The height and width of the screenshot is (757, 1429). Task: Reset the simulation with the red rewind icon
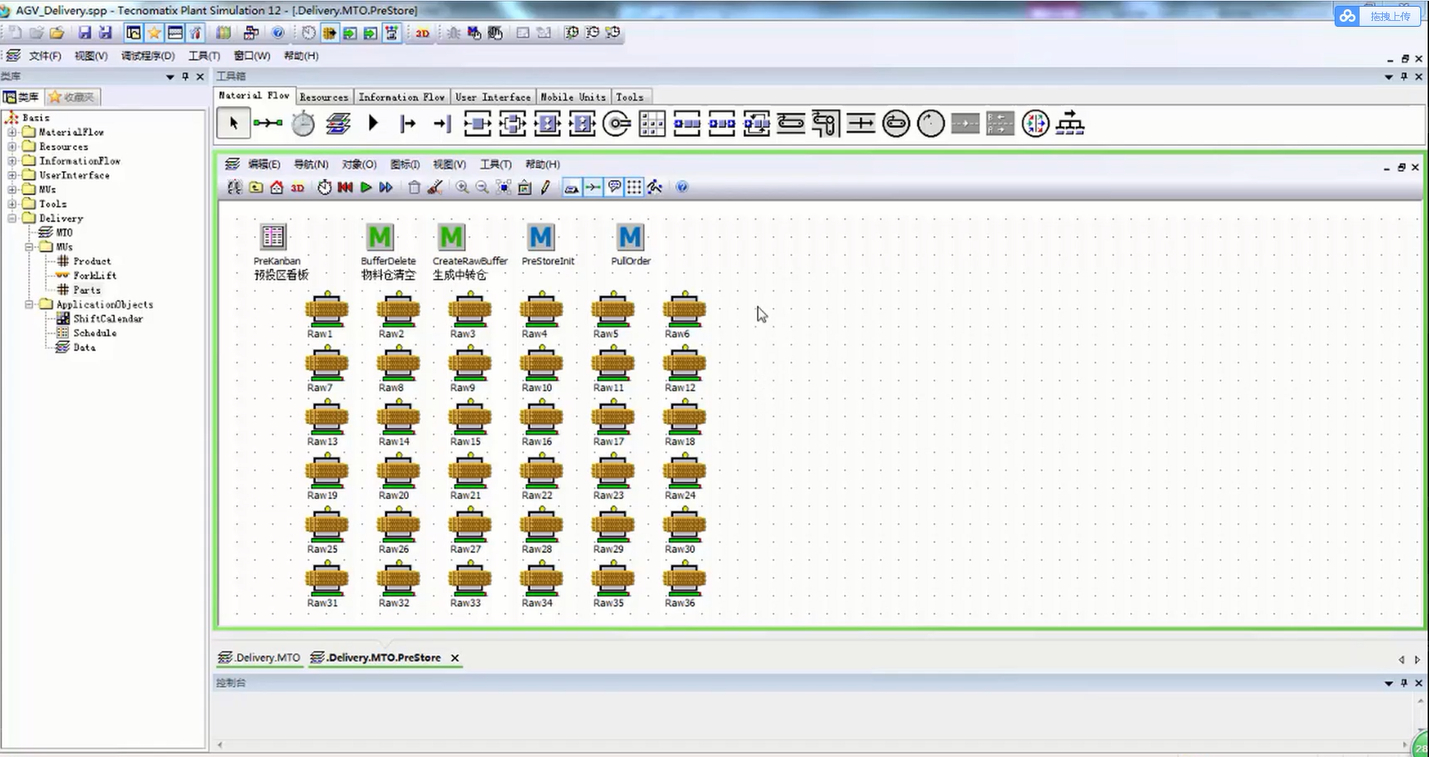[x=345, y=187]
